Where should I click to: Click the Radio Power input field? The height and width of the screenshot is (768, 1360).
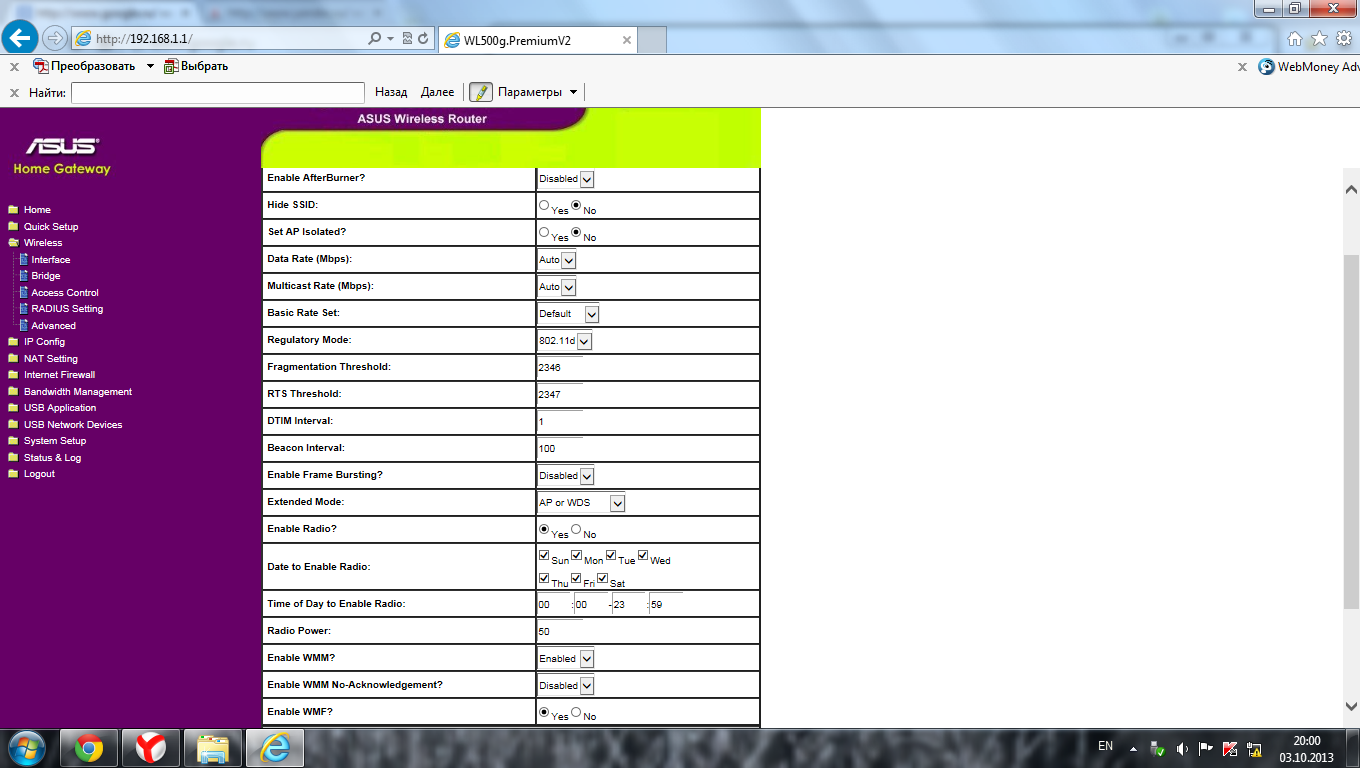pyautogui.click(x=560, y=631)
